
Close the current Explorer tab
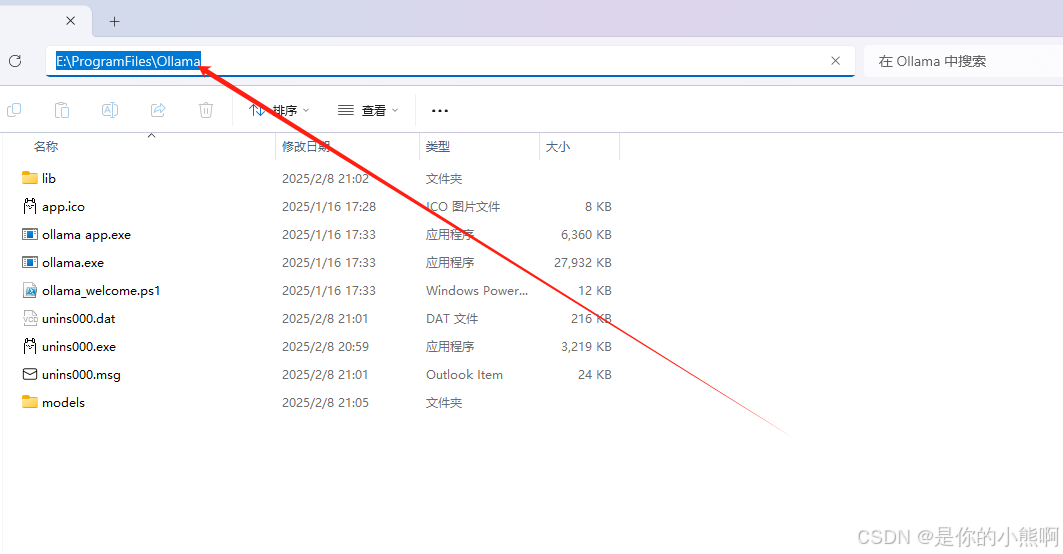[x=71, y=21]
